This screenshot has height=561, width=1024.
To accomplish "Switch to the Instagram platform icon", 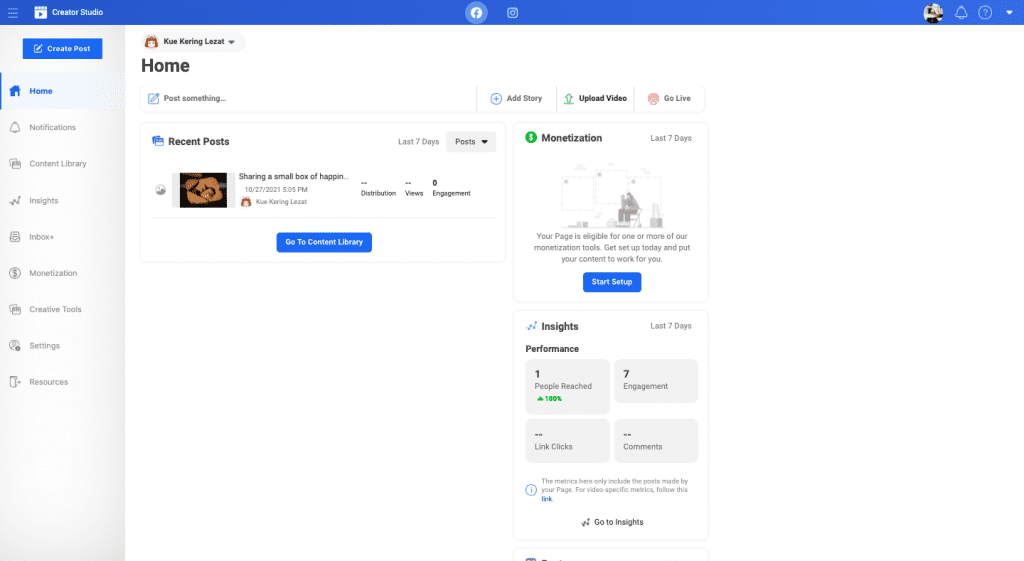I will point(512,13).
